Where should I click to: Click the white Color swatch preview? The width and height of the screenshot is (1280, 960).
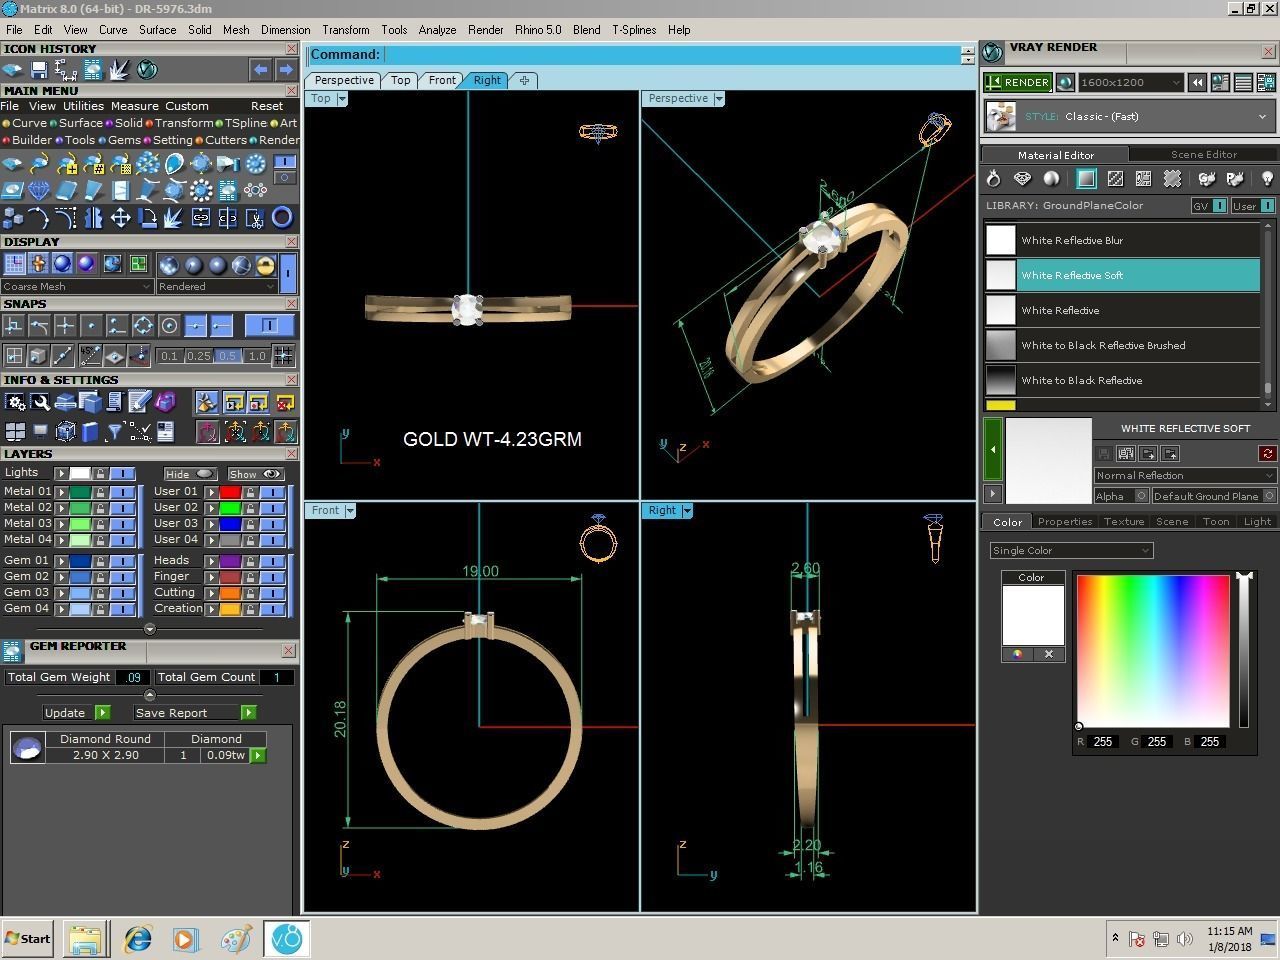pos(1033,616)
